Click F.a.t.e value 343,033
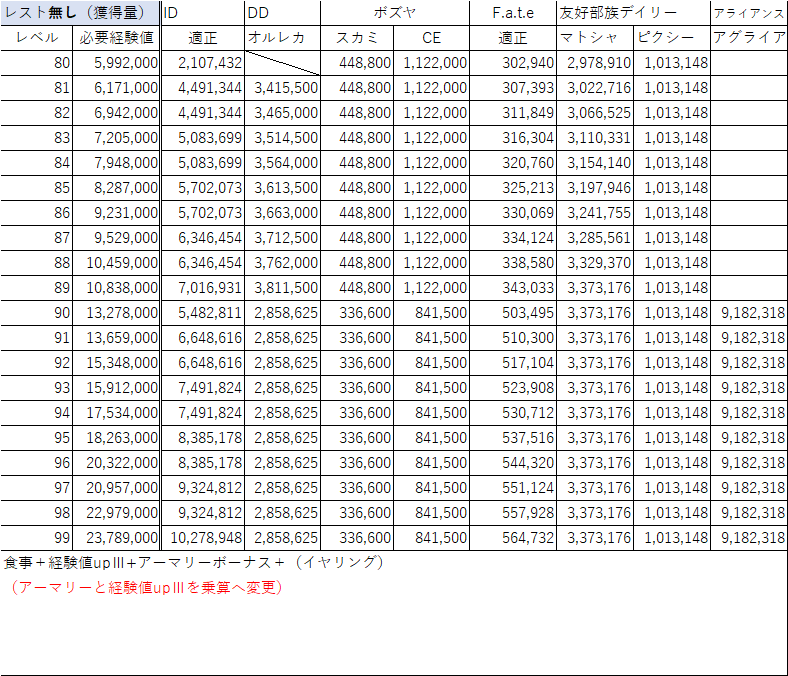 click(x=513, y=288)
